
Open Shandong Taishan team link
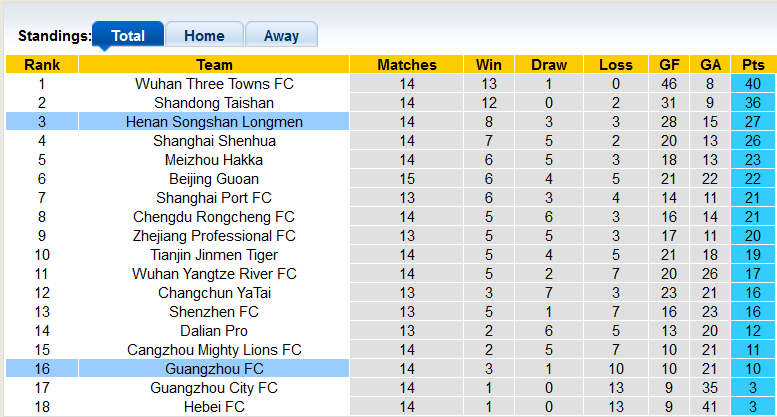214,103
